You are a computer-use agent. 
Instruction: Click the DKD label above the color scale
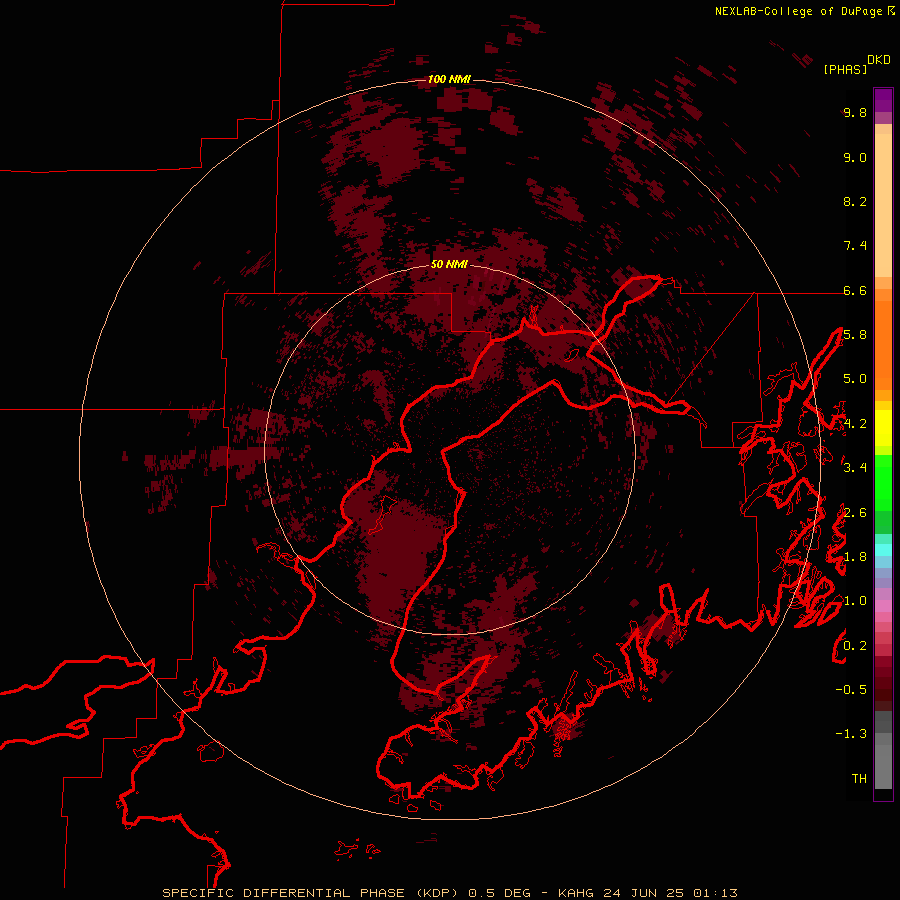tap(878, 60)
